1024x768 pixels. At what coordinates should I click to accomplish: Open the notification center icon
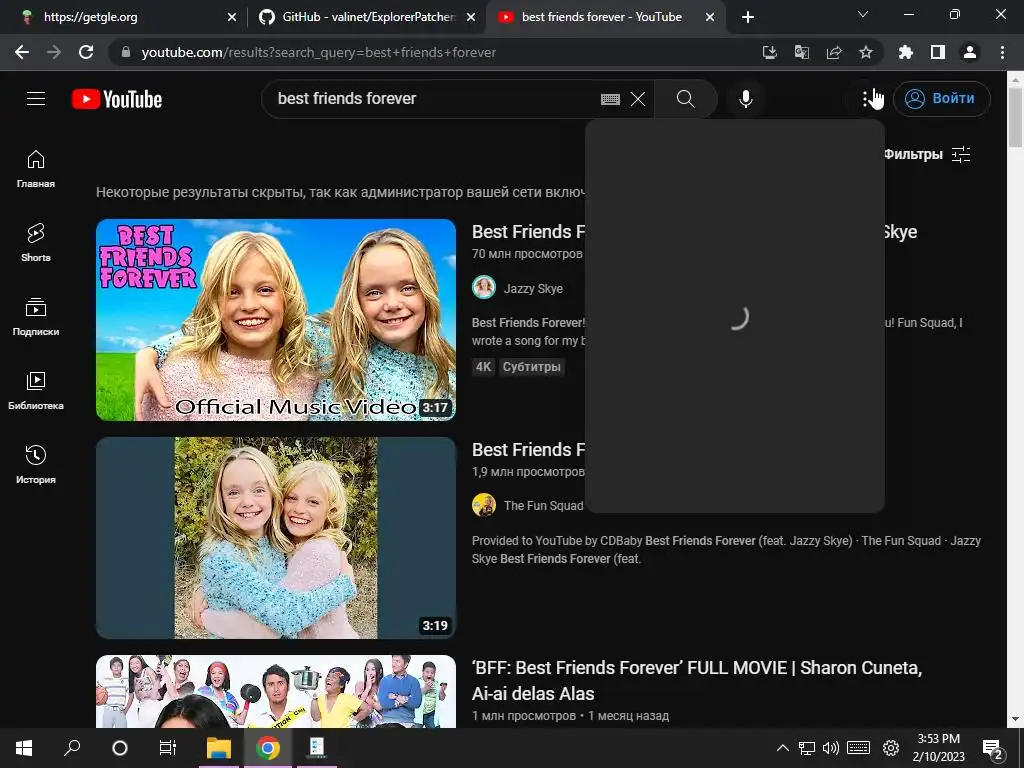pyautogui.click(x=993, y=750)
